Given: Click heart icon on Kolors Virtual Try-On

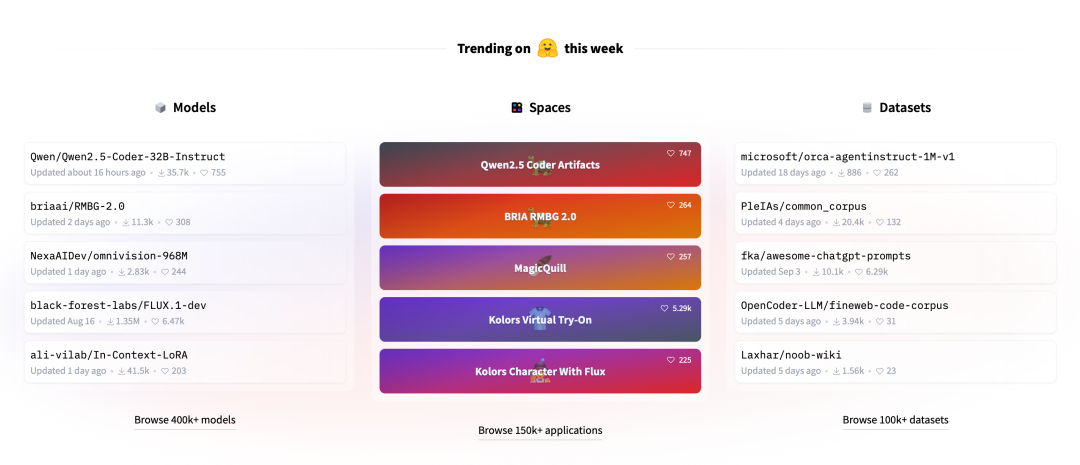Looking at the screenshot, I should click(665, 308).
